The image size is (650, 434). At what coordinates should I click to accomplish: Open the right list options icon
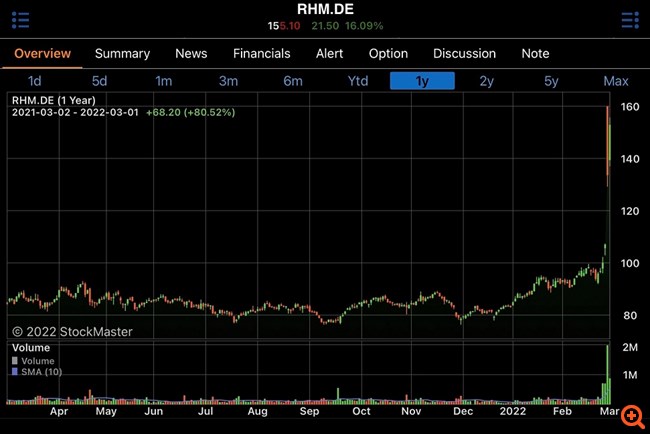(629, 19)
